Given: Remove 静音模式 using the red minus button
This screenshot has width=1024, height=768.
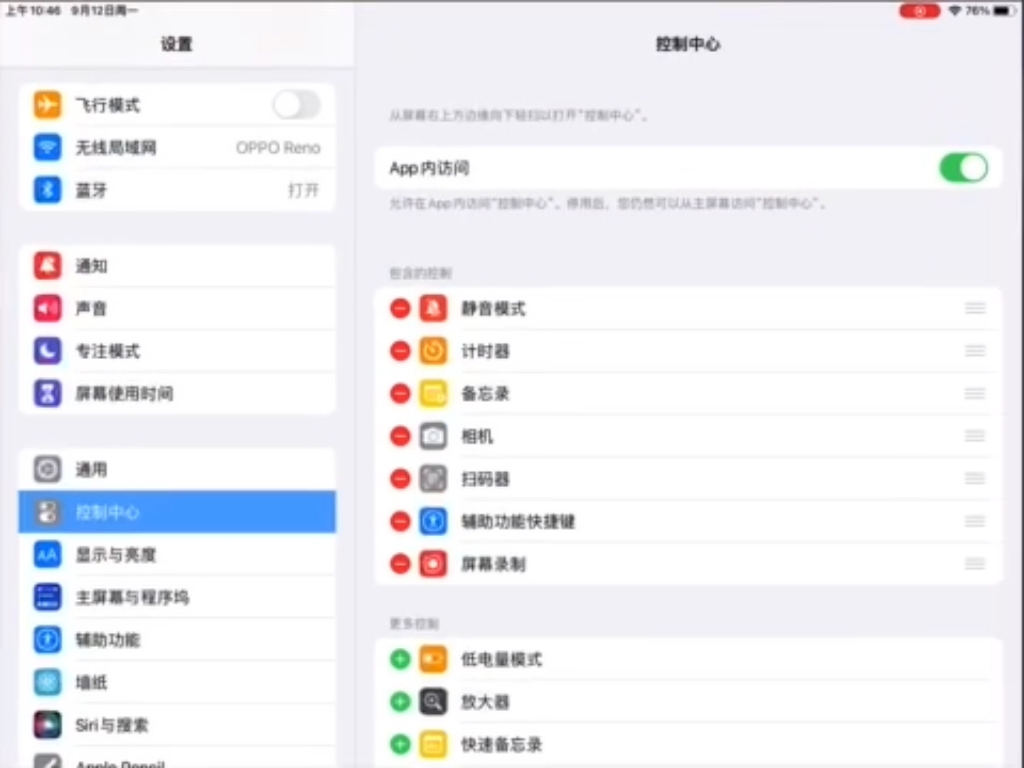Looking at the screenshot, I should [399, 308].
